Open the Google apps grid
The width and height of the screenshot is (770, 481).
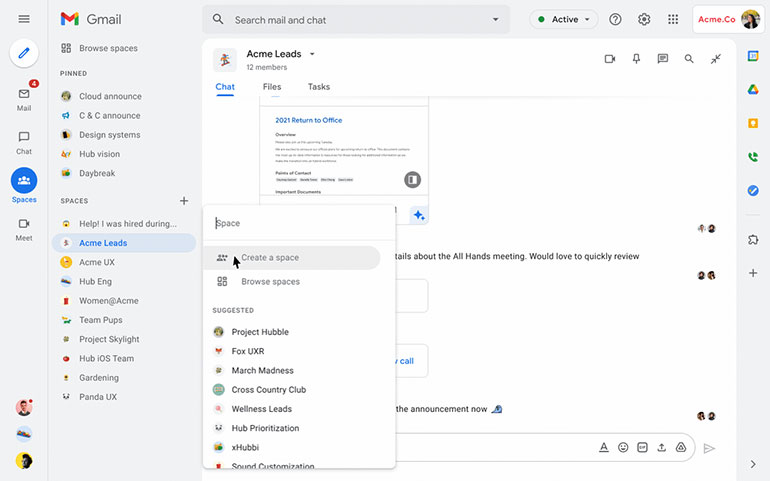tap(673, 19)
